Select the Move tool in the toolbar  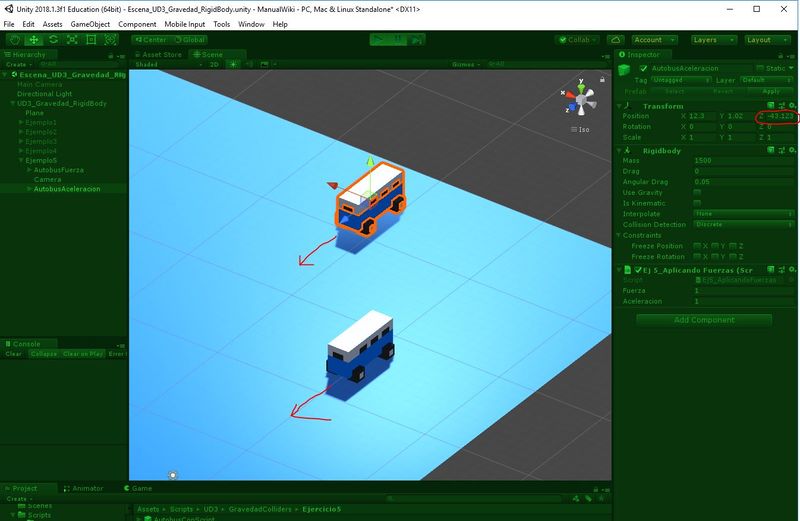(34, 40)
